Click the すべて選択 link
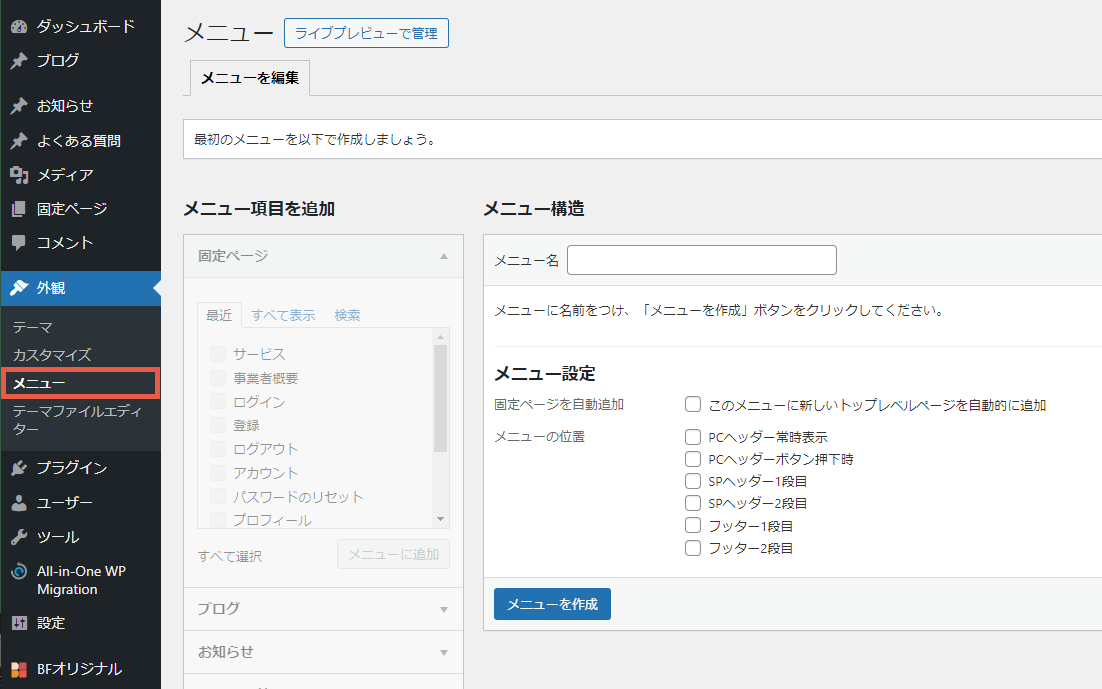The image size is (1102, 689). [x=230, y=556]
